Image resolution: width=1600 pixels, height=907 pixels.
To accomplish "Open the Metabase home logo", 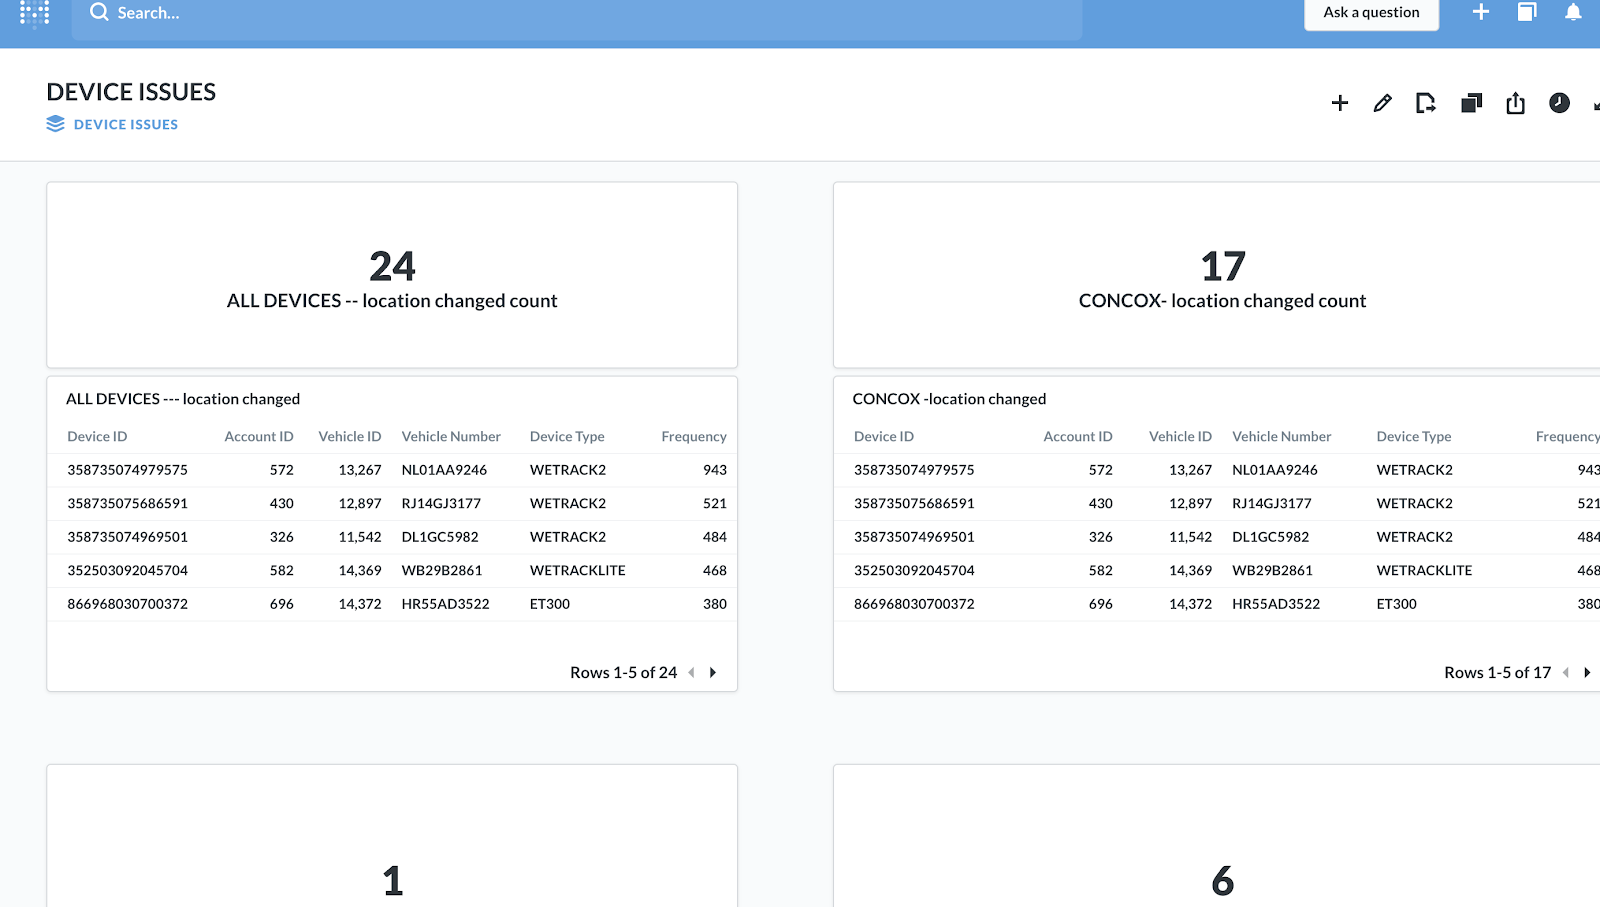I will [x=34, y=13].
